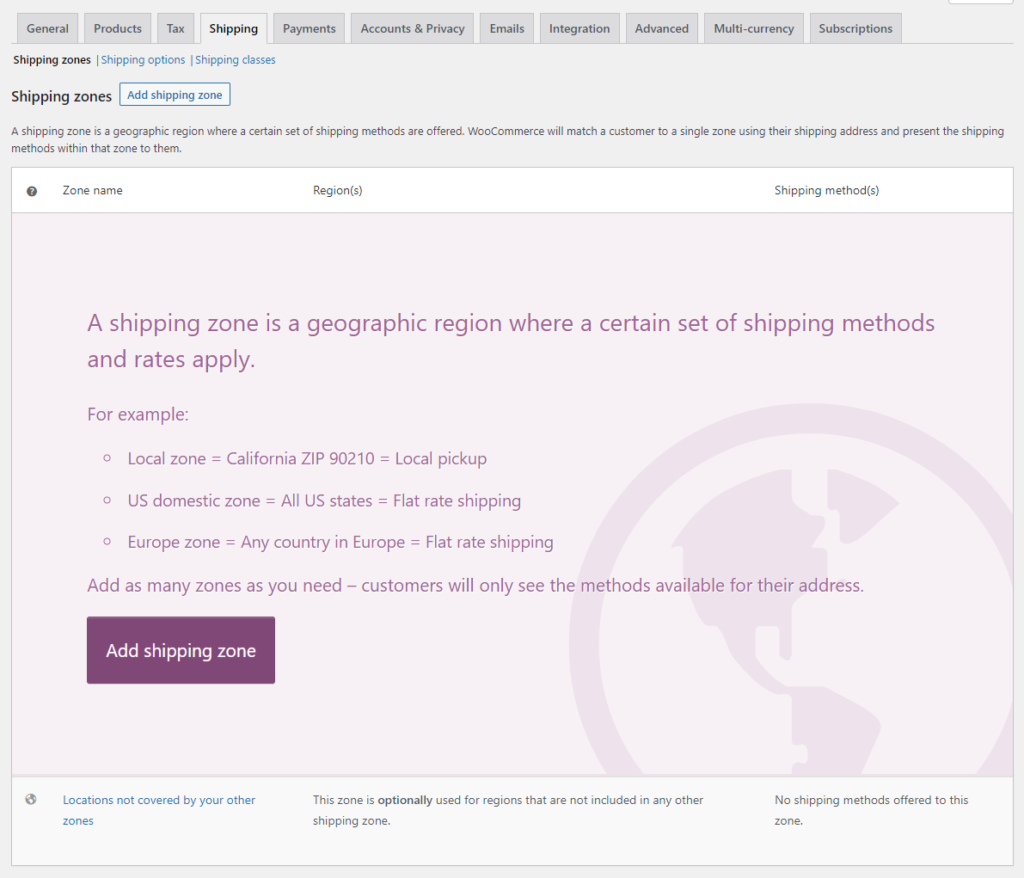The height and width of the screenshot is (878, 1024).
Task: Click the globe icon beside uncovered locations row
Action: tap(31, 800)
